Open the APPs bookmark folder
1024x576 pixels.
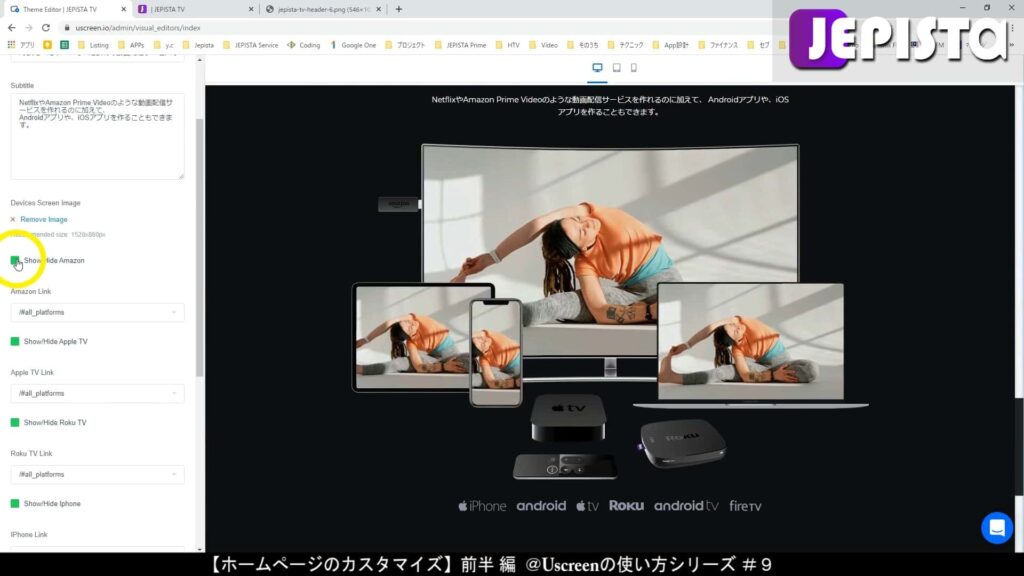point(131,45)
